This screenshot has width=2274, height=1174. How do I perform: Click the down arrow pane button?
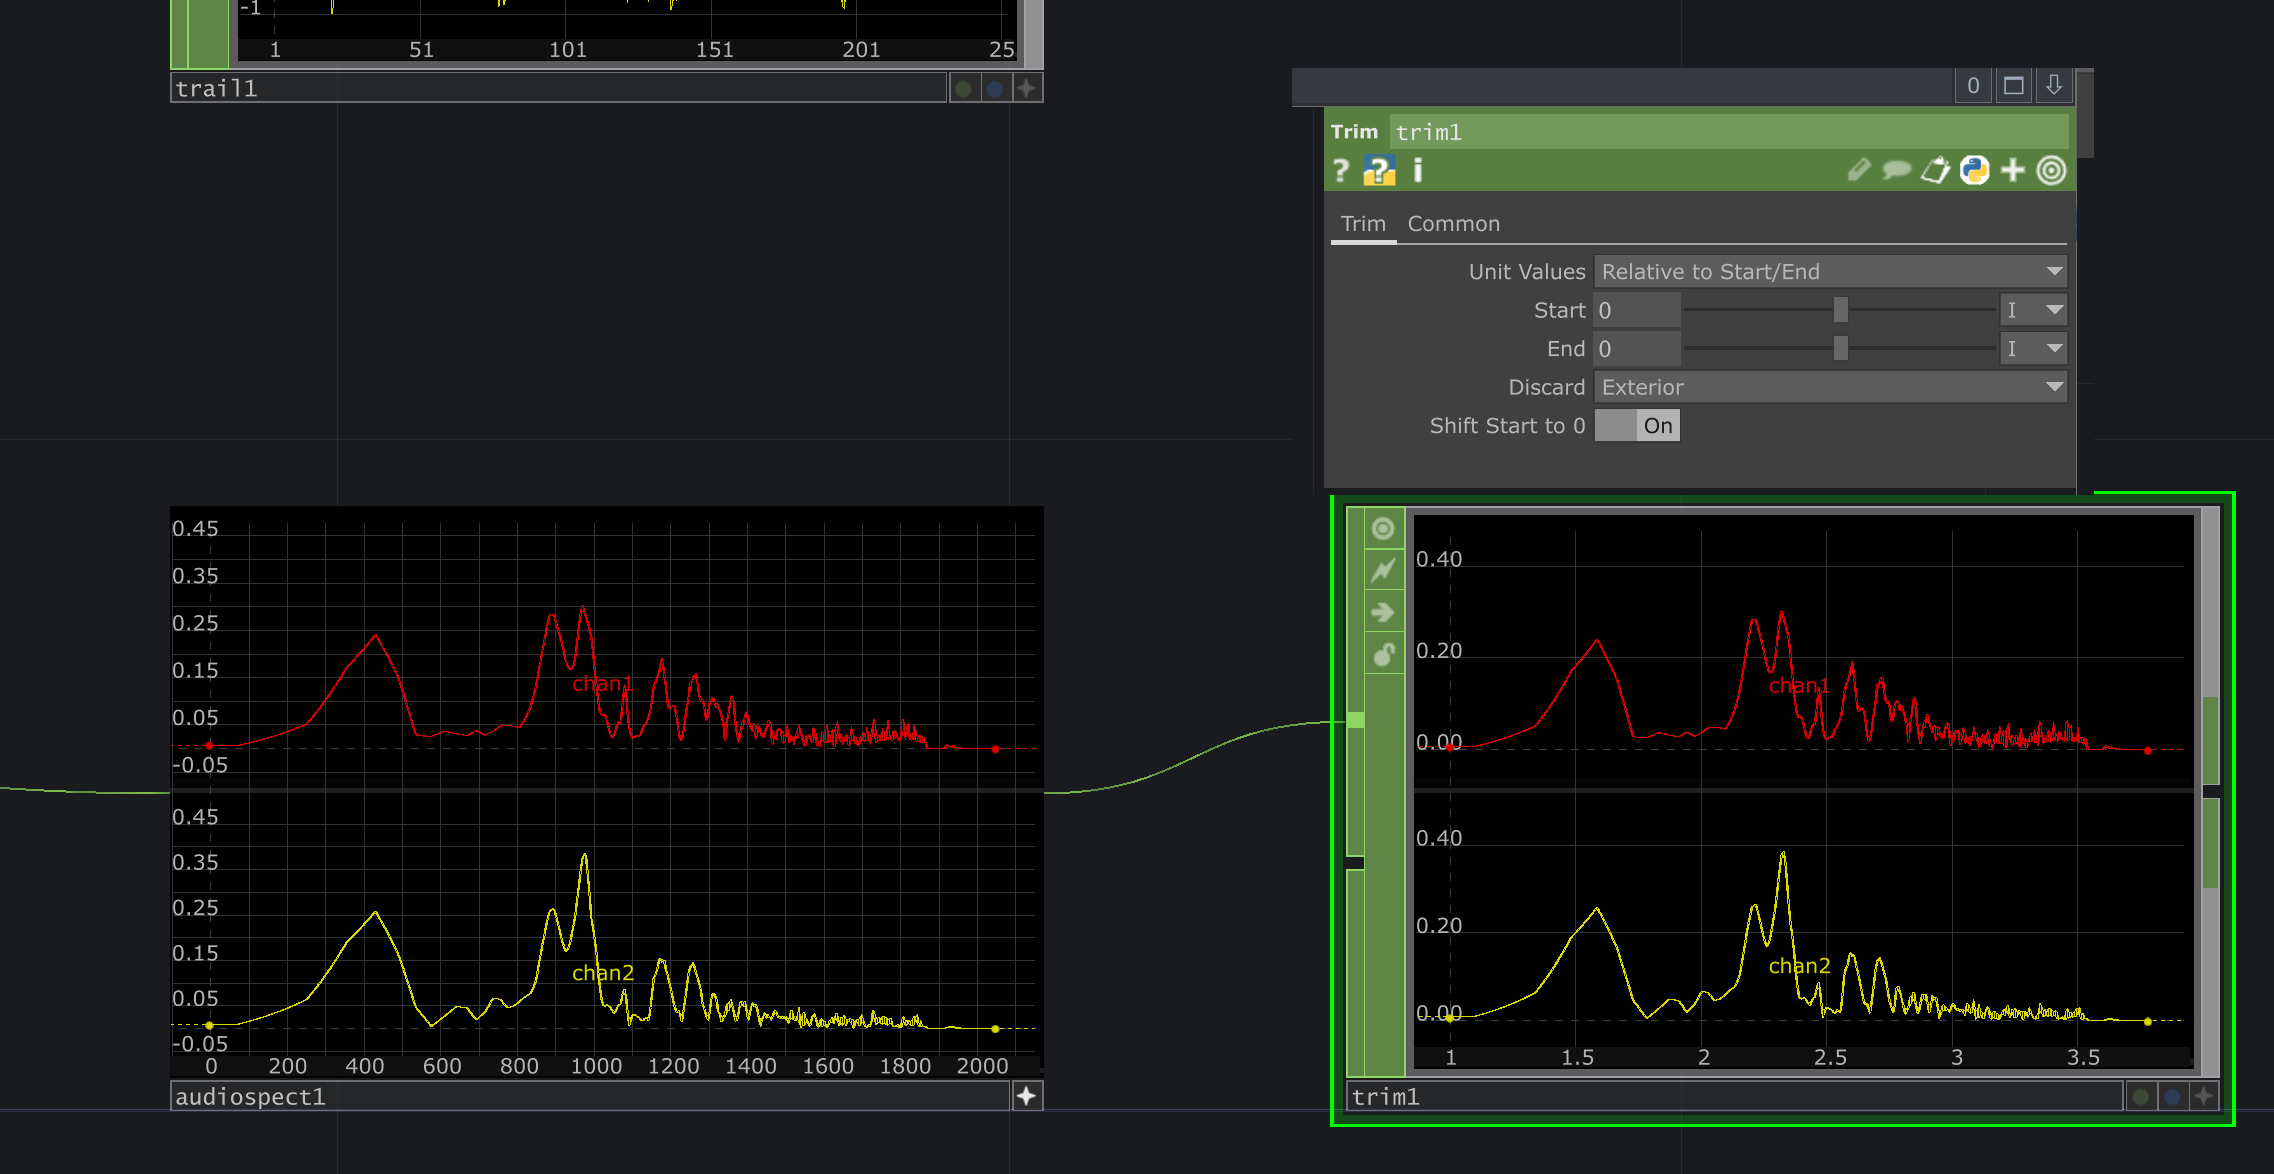click(2053, 86)
